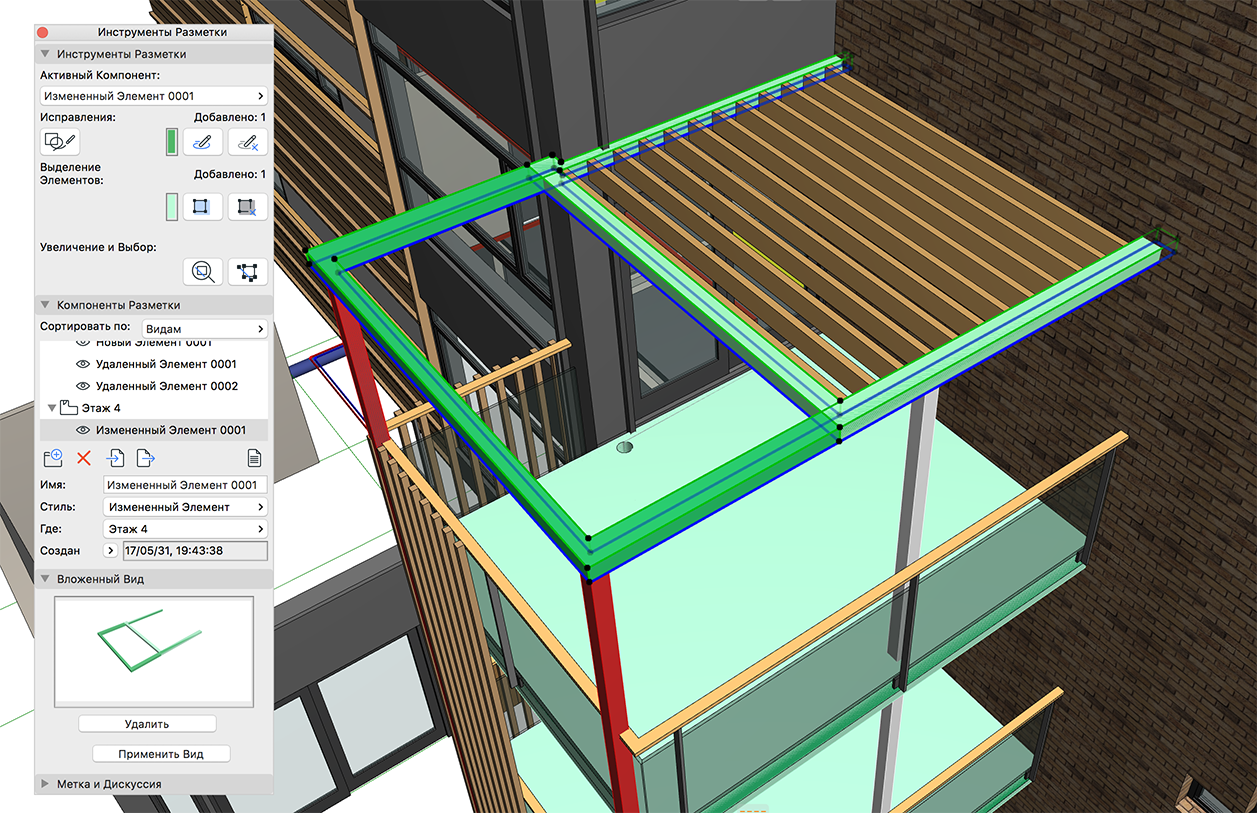Open the Активный Компонент dropdown
This screenshot has width=1257, height=813.
tap(154, 96)
